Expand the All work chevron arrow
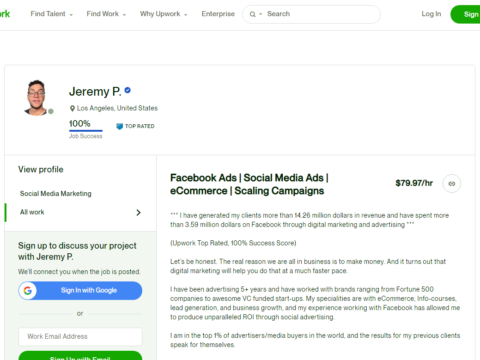 (x=138, y=213)
